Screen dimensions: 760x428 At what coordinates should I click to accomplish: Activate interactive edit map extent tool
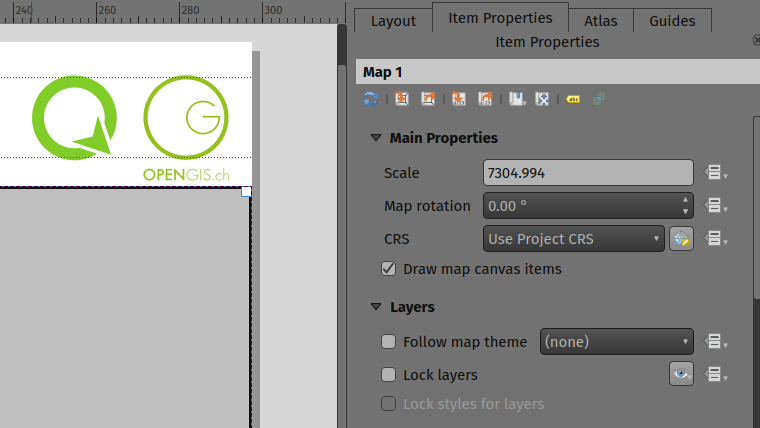pyautogui.click(x=542, y=99)
